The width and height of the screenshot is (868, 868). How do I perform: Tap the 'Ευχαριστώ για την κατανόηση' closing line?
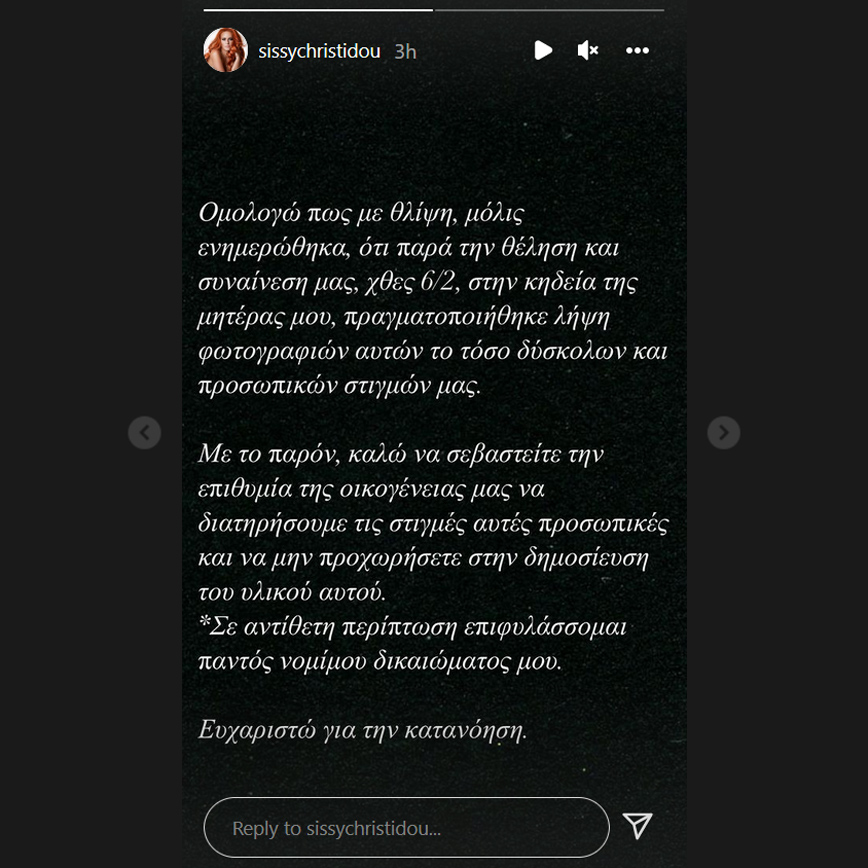362,730
